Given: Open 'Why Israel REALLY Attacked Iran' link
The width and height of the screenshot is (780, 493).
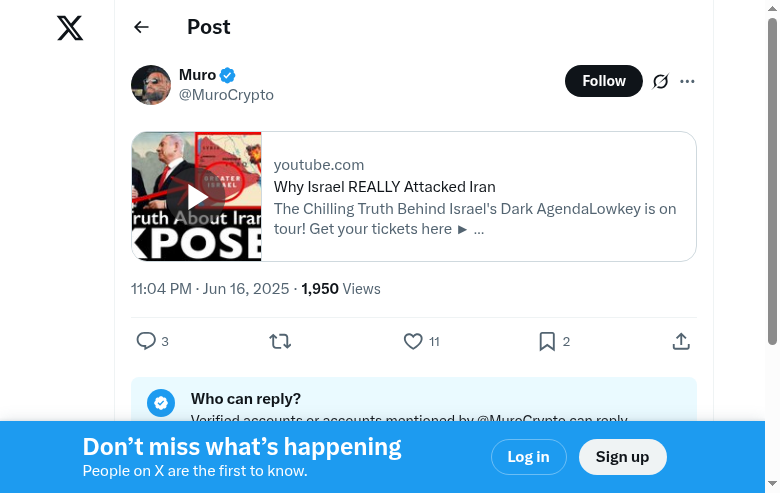Looking at the screenshot, I should tap(385, 187).
